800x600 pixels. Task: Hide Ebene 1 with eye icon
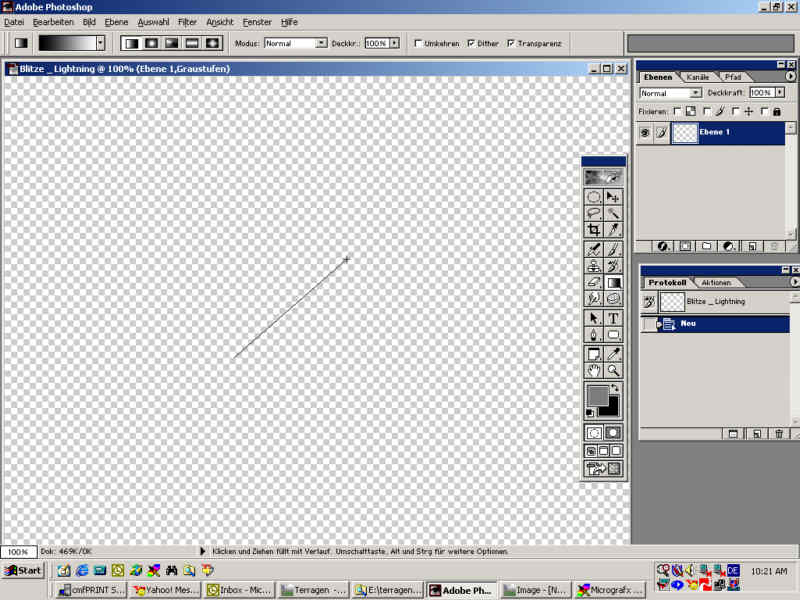click(x=645, y=133)
